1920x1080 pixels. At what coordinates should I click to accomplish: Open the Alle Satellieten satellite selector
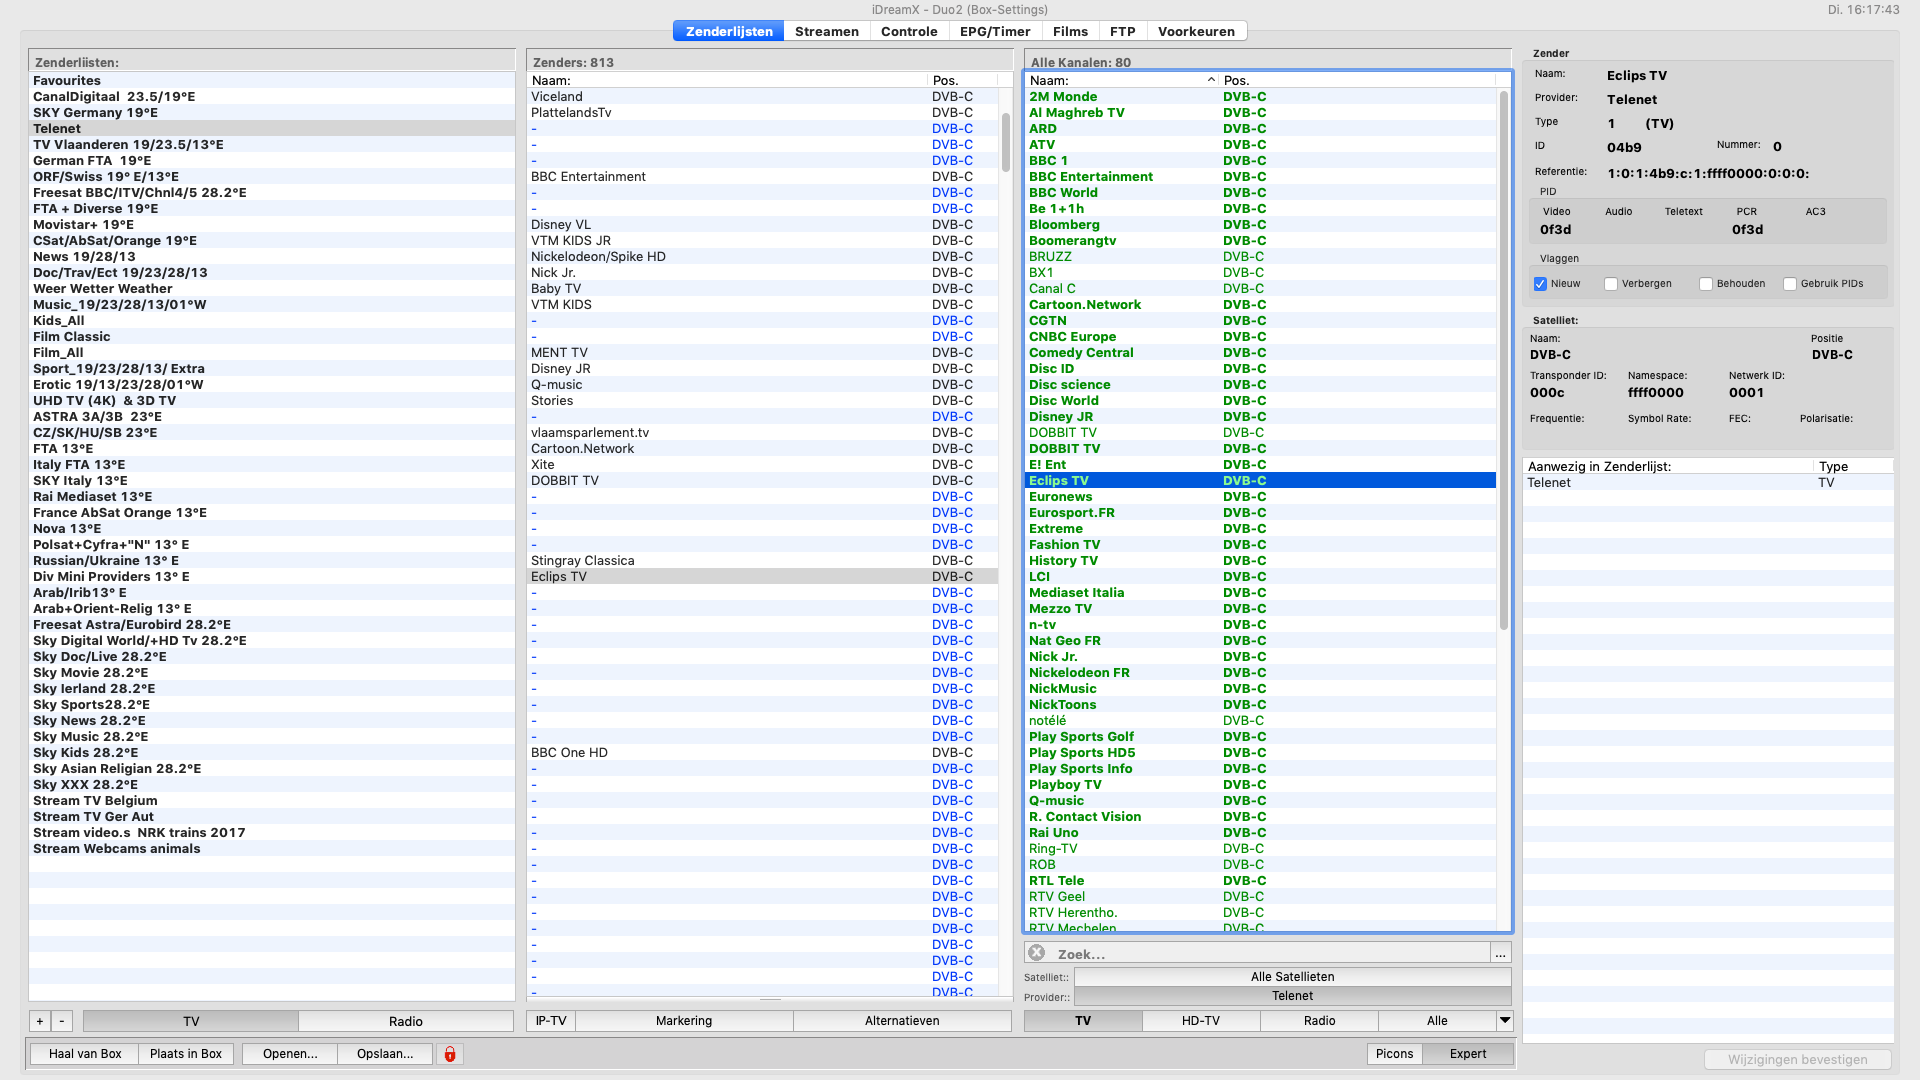(x=1292, y=977)
